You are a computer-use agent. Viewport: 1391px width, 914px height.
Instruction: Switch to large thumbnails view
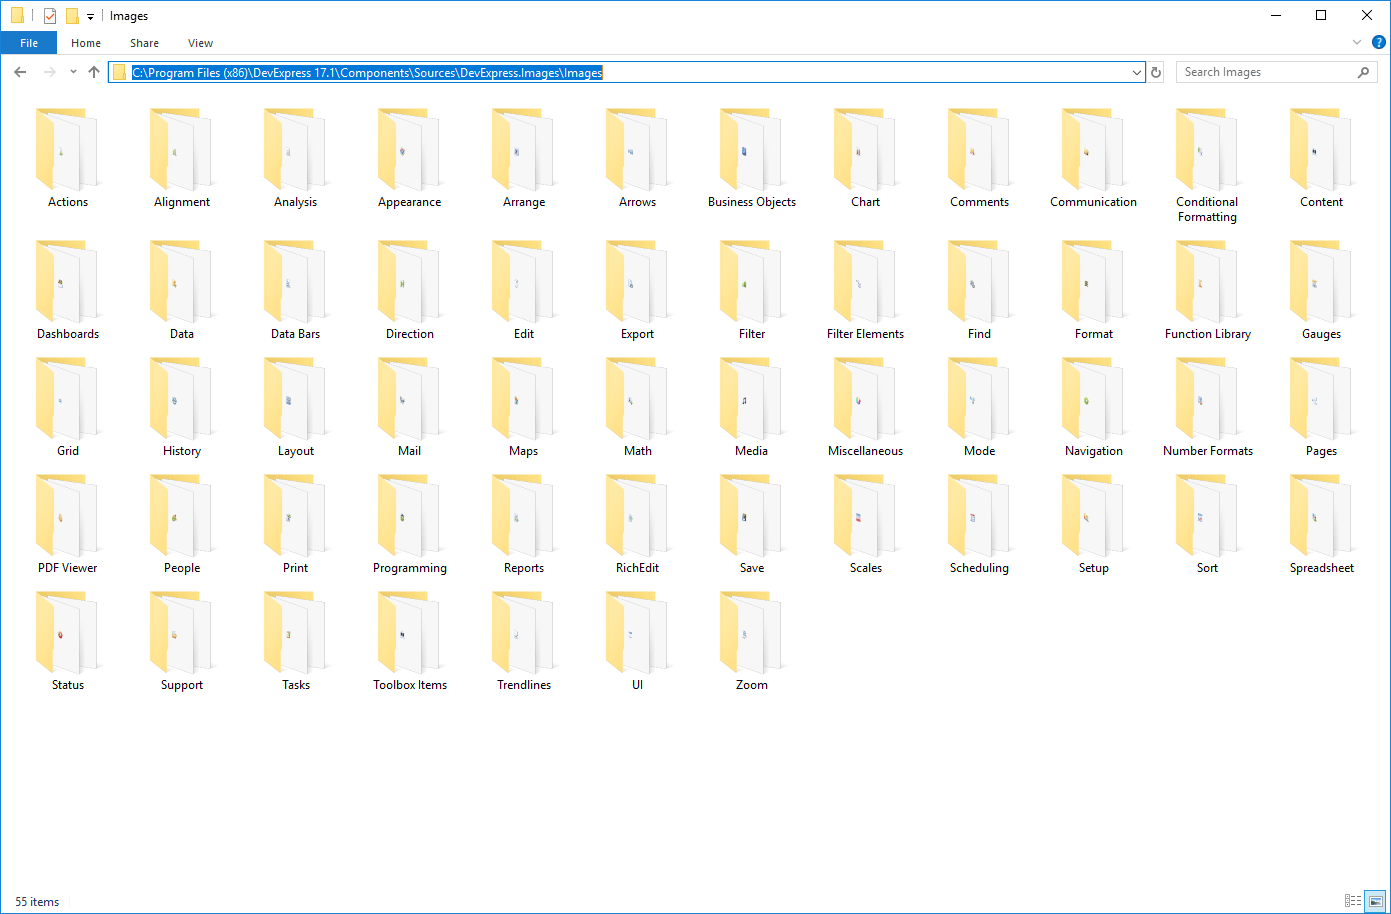click(x=1376, y=901)
